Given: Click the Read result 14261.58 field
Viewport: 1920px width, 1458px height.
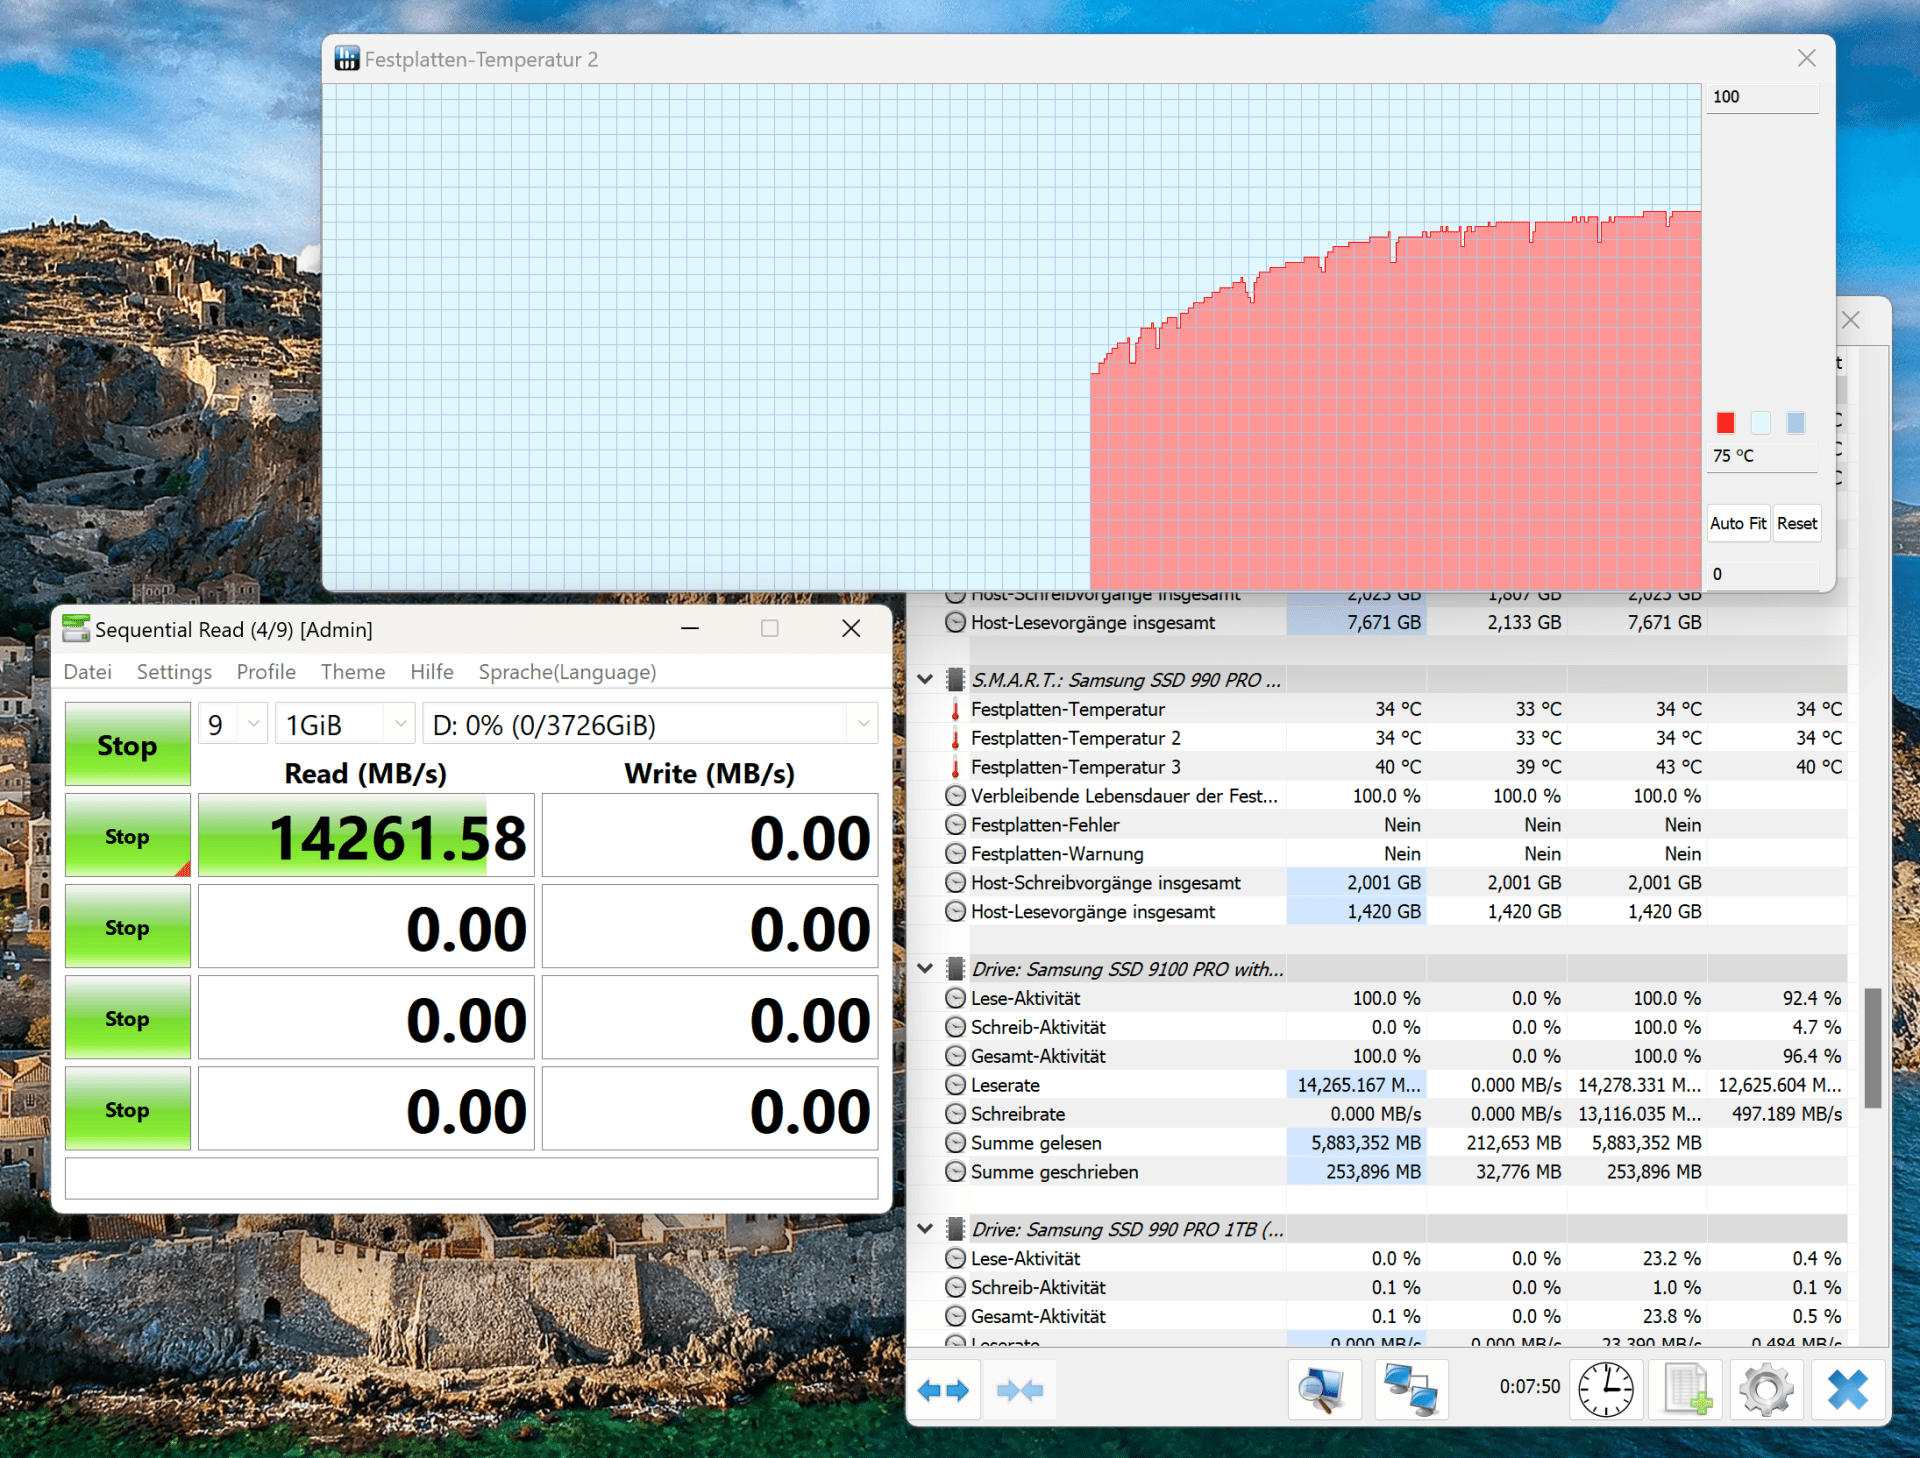Looking at the screenshot, I should coord(366,836).
